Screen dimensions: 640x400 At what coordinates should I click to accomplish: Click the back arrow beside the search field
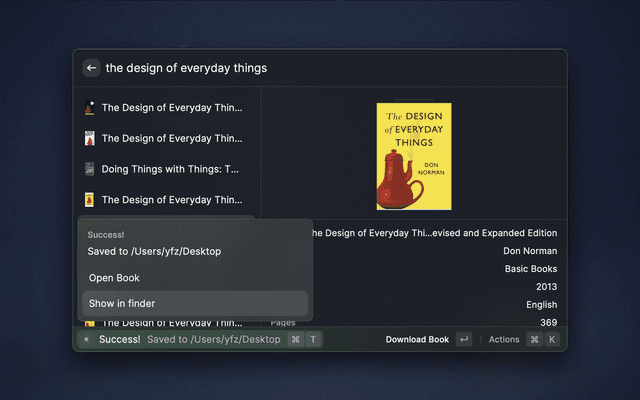coord(91,68)
